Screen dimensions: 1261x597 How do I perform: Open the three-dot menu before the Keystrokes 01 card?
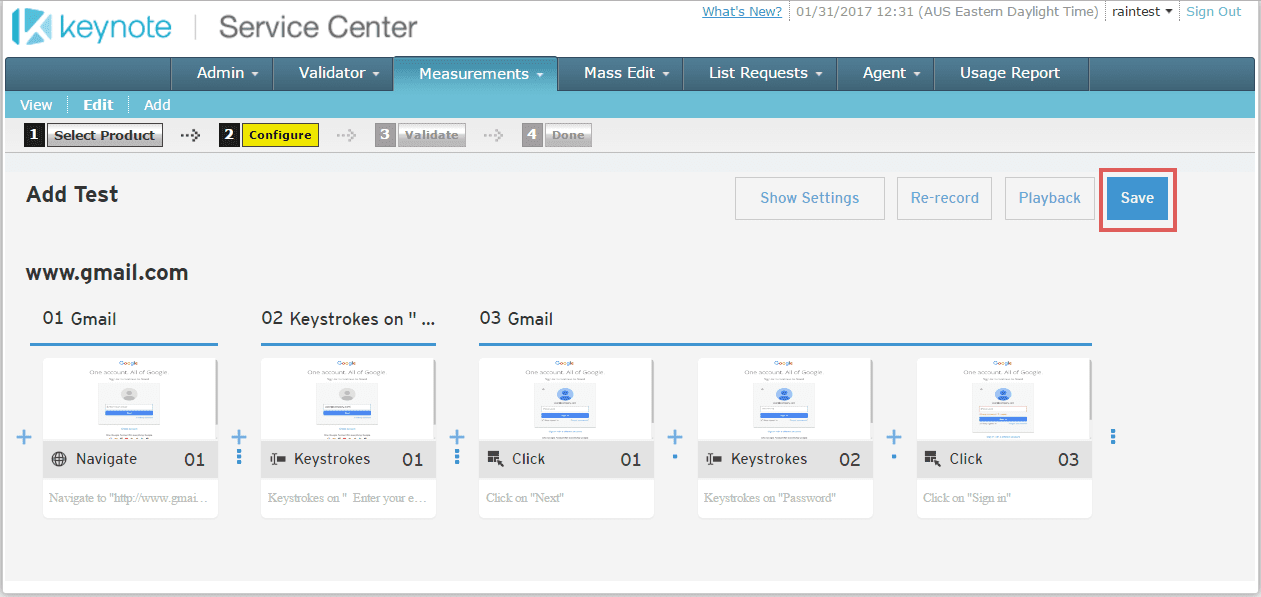click(x=239, y=456)
